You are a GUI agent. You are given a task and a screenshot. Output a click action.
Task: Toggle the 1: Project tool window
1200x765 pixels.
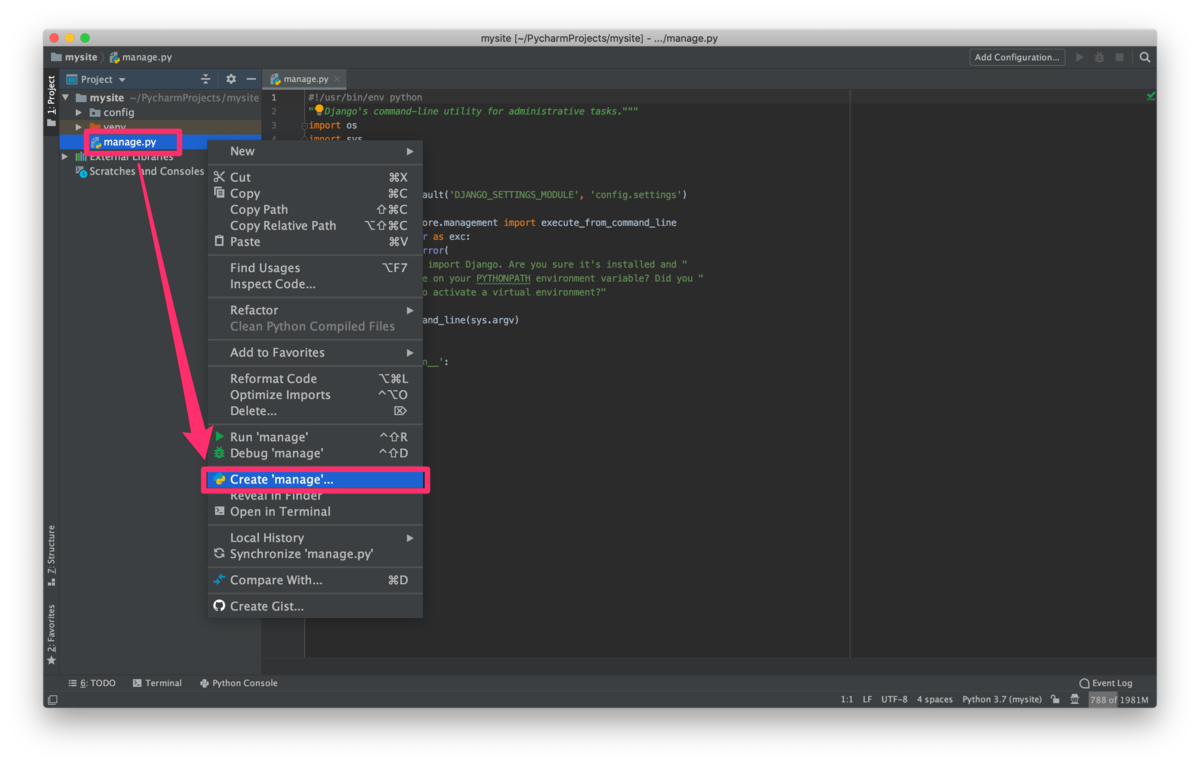[51, 101]
